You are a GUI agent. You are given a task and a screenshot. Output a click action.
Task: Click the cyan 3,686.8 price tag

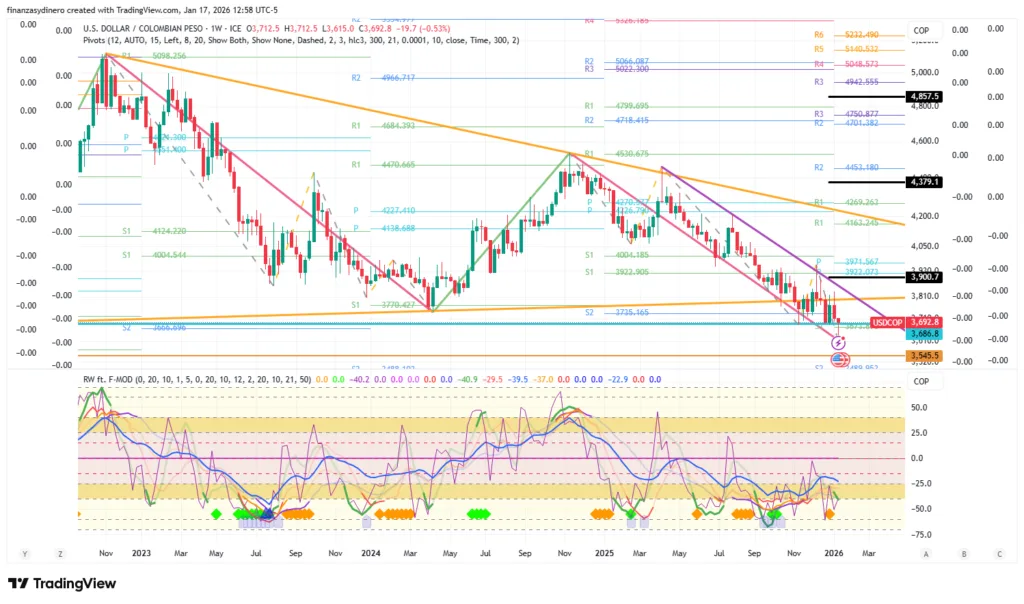923,334
